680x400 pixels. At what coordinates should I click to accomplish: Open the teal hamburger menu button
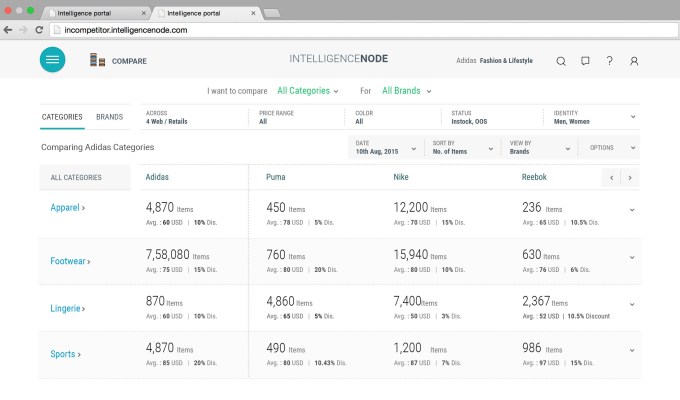click(52, 60)
